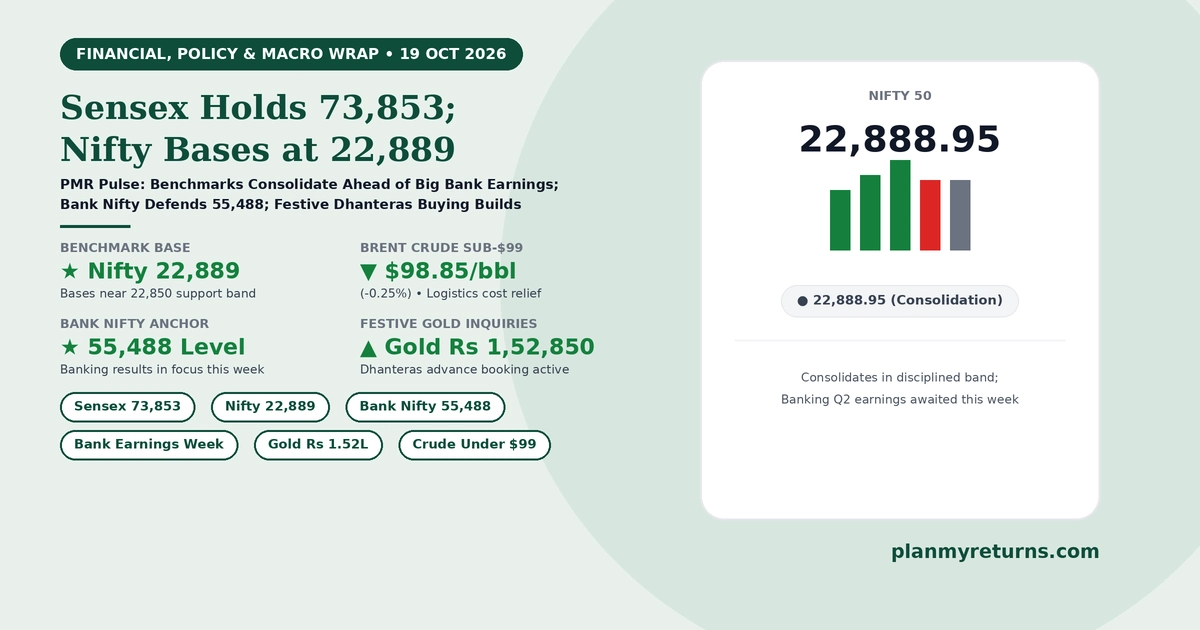
Task: Click the 'BENCHMARK BASE' label
Action: pos(125,247)
